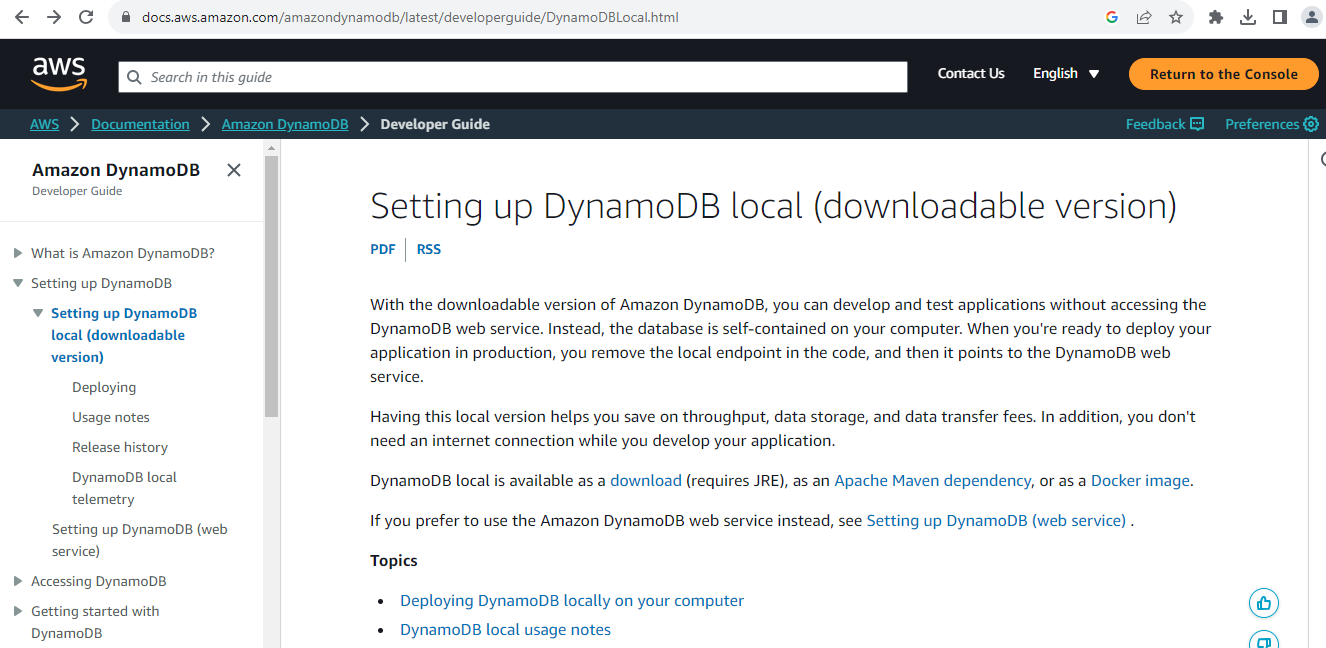The width and height of the screenshot is (1326, 648).
Task: Click the thumbs up feedback icon
Action: tap(1264, 603)
